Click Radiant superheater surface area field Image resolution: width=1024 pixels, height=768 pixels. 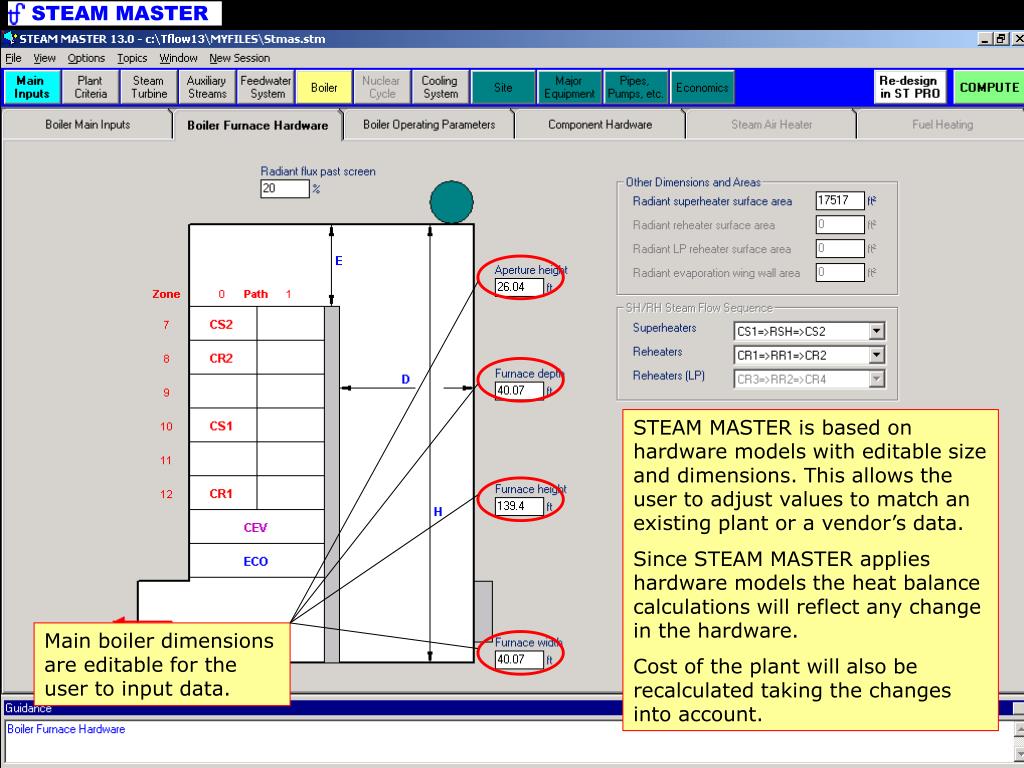840,200
